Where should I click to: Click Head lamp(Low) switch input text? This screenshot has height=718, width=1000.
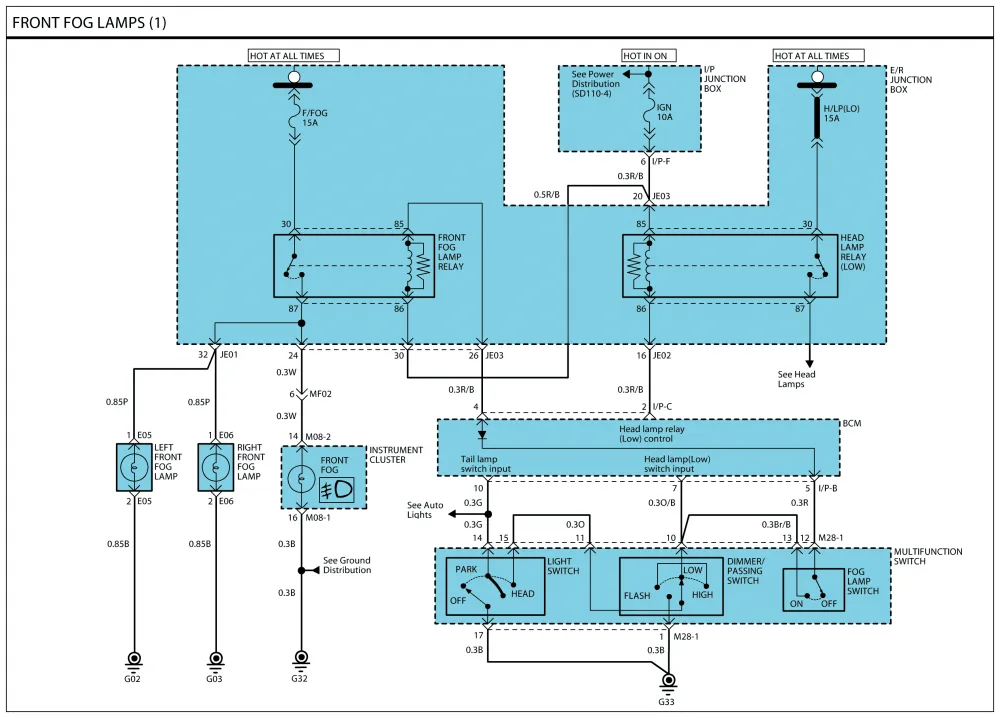point(677,464)
